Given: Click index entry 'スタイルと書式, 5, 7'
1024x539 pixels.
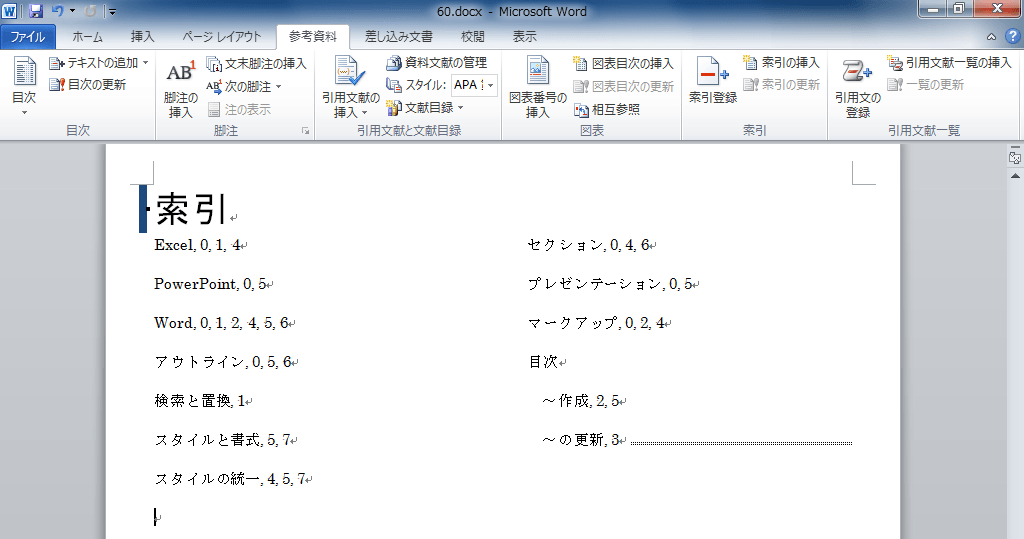Looking at the screenshot, I should point(222,440).
